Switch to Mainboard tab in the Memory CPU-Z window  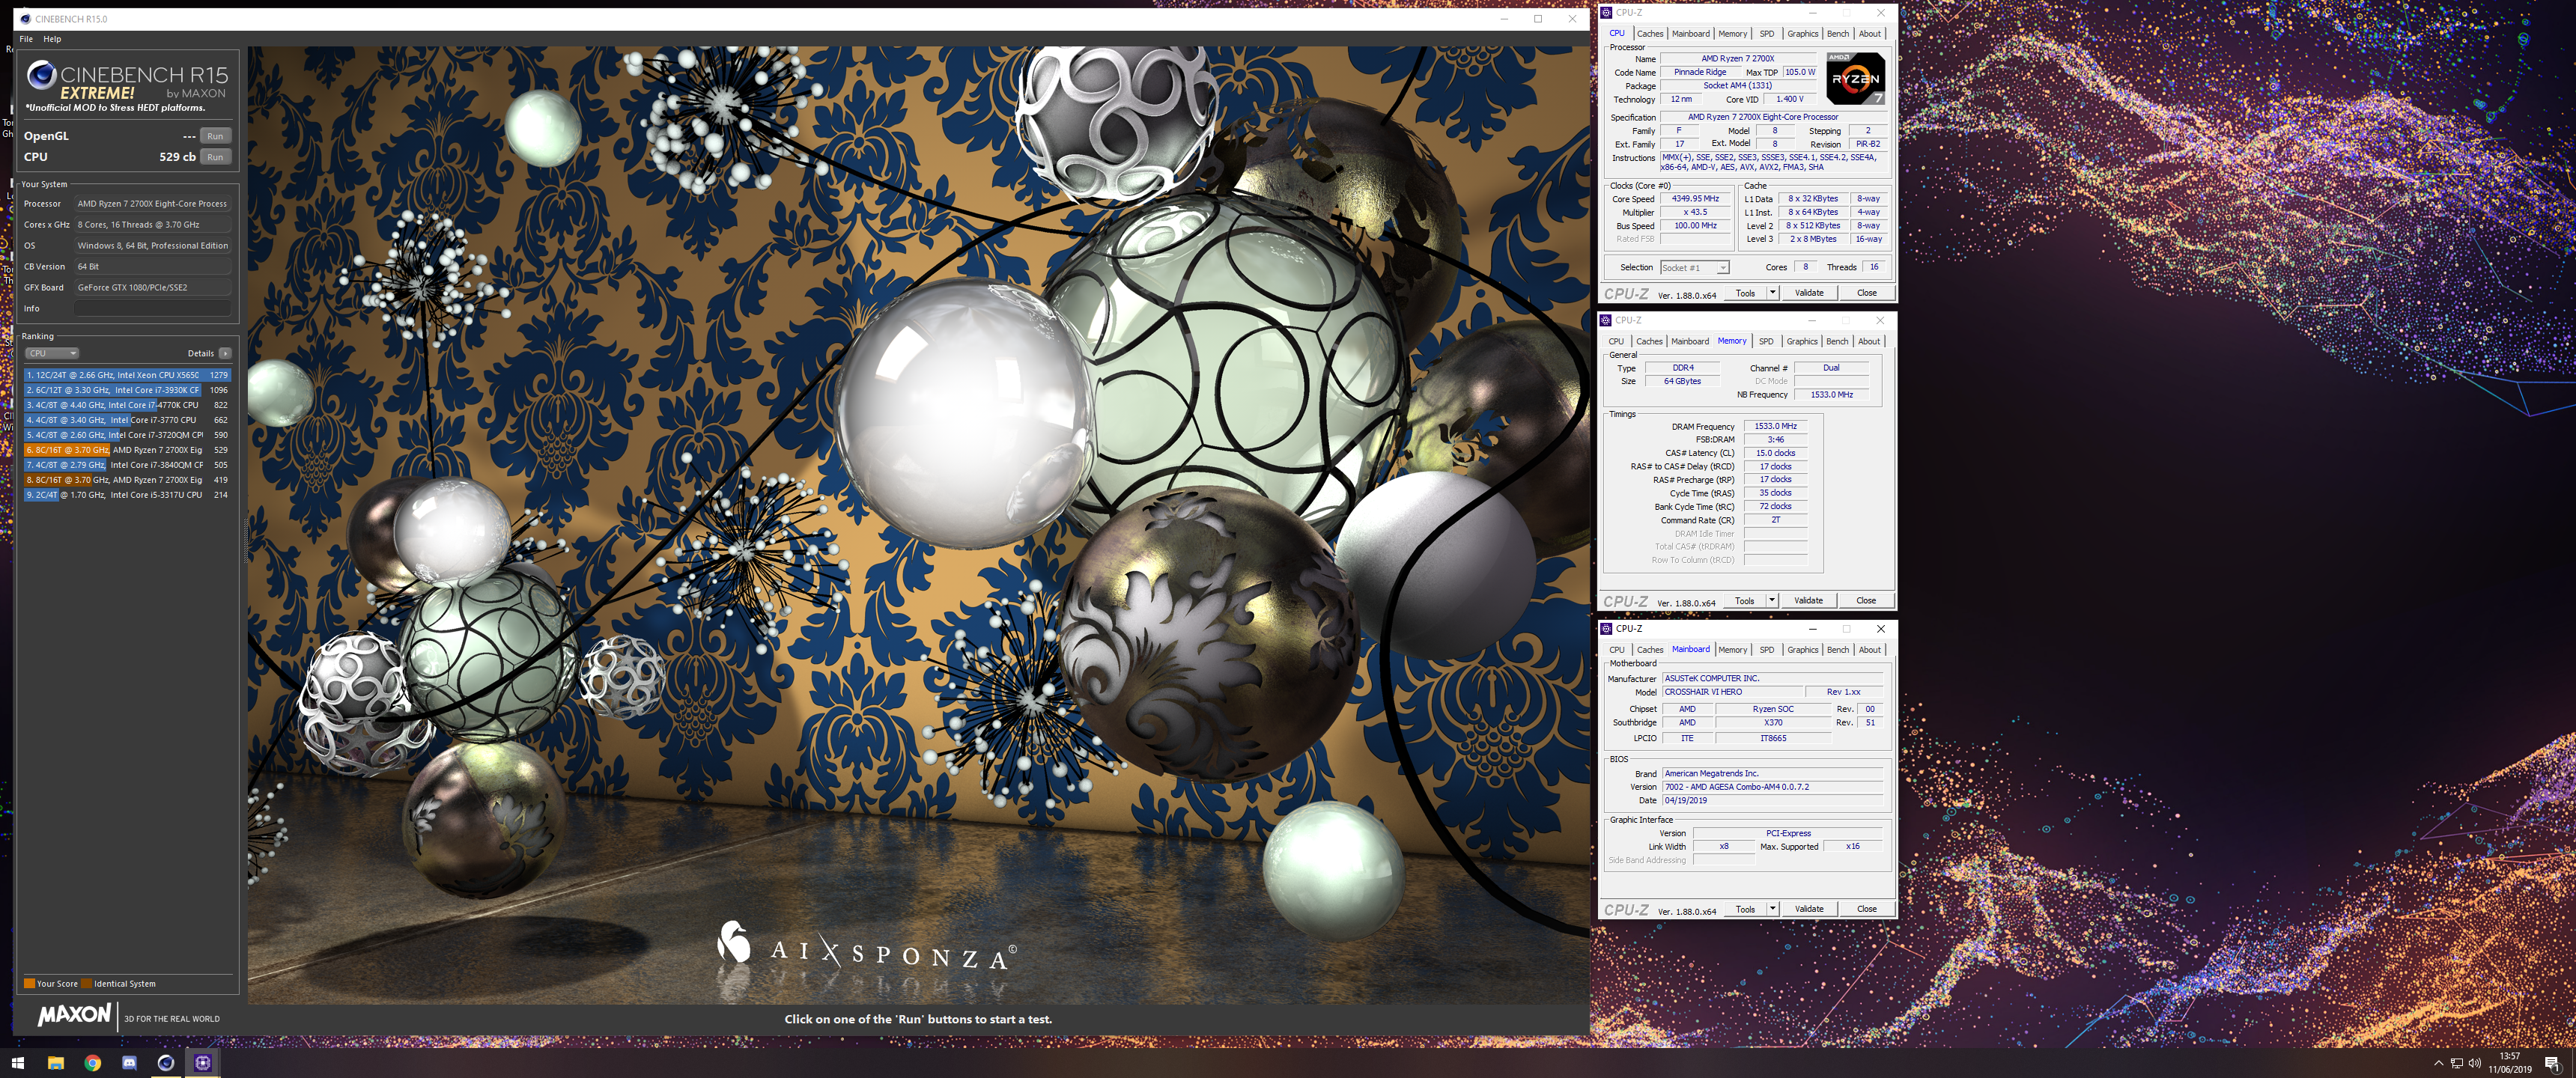(x=1690, y=342)
